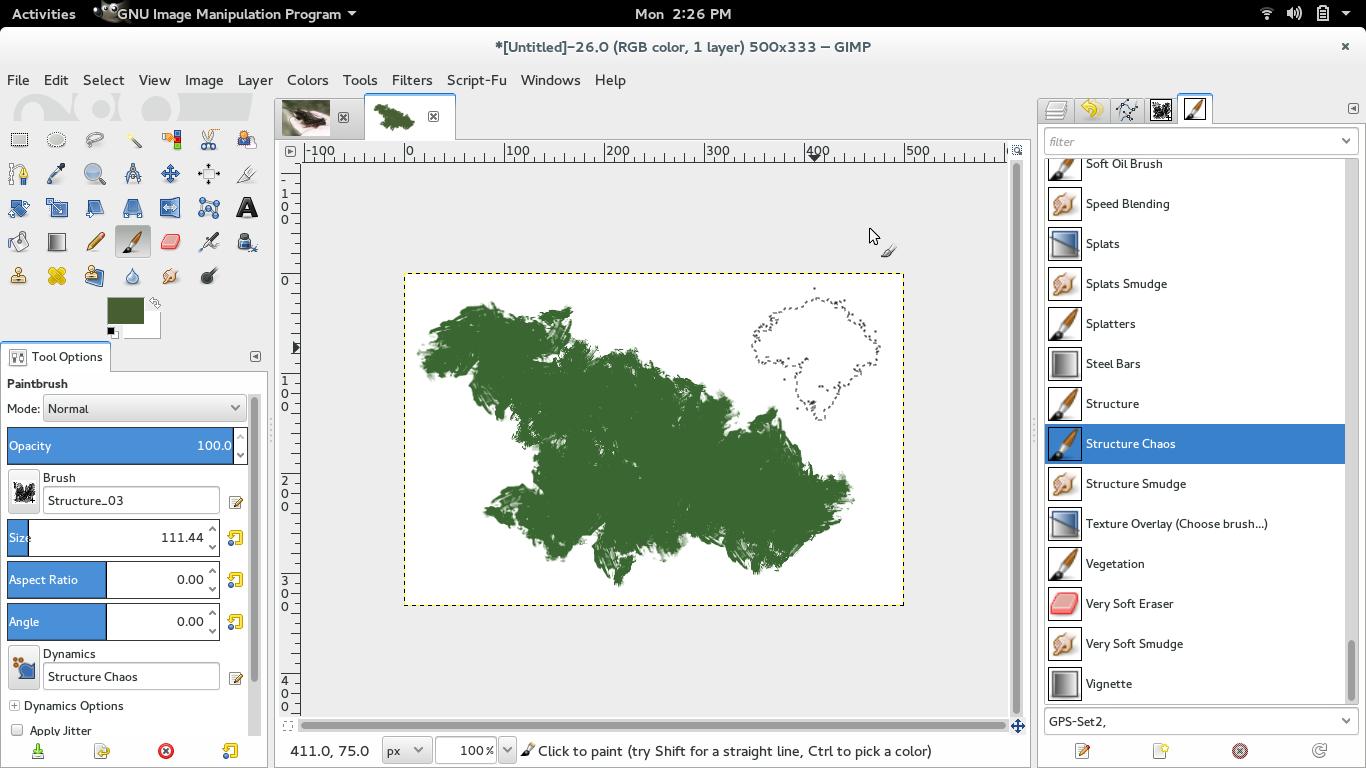Pick the Text tool
Viewport: 1366px width, 768px height.
point(246,208)
